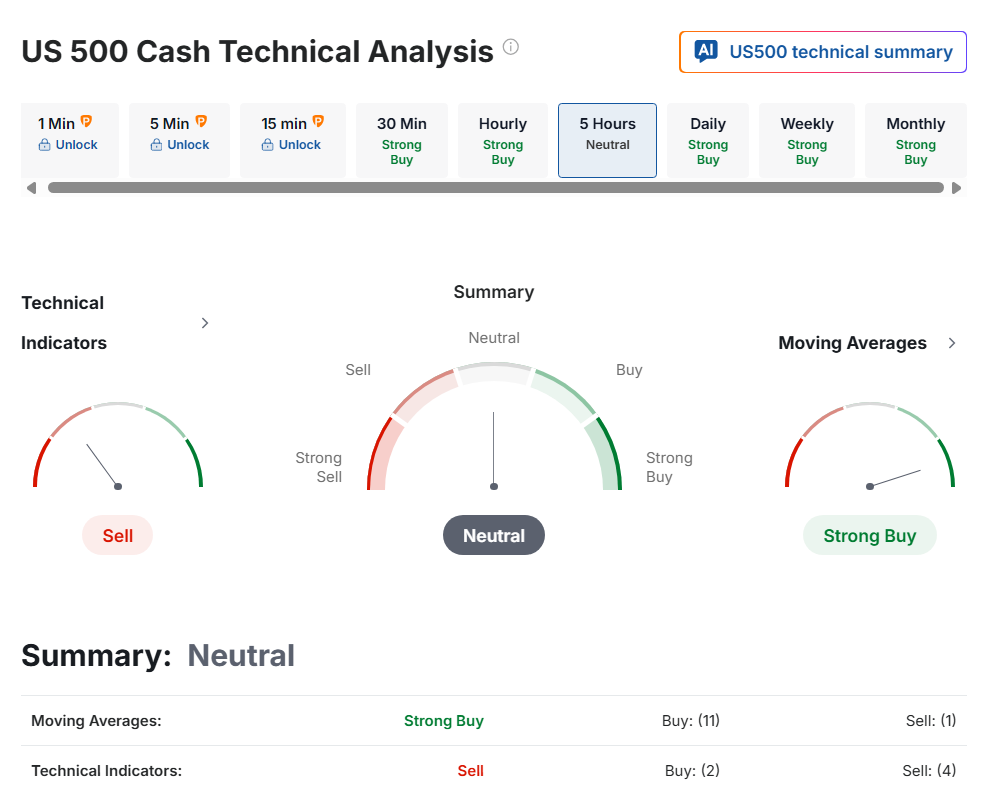986x788 pixels.
Task: Choose the 30 Min timeframe tab
Action: 401,140
